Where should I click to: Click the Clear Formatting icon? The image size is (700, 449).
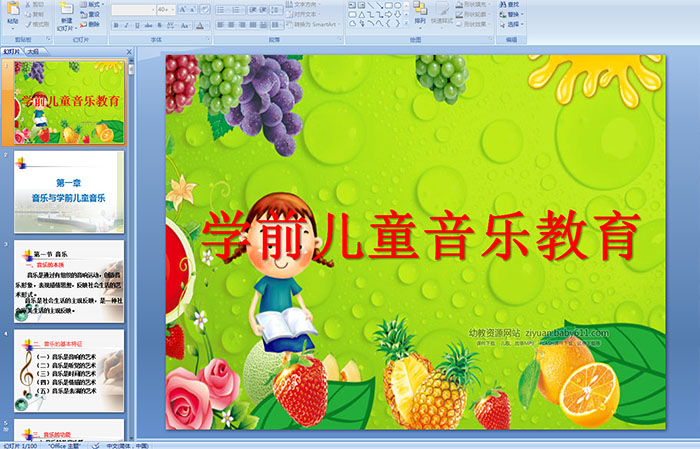(204, 10)
